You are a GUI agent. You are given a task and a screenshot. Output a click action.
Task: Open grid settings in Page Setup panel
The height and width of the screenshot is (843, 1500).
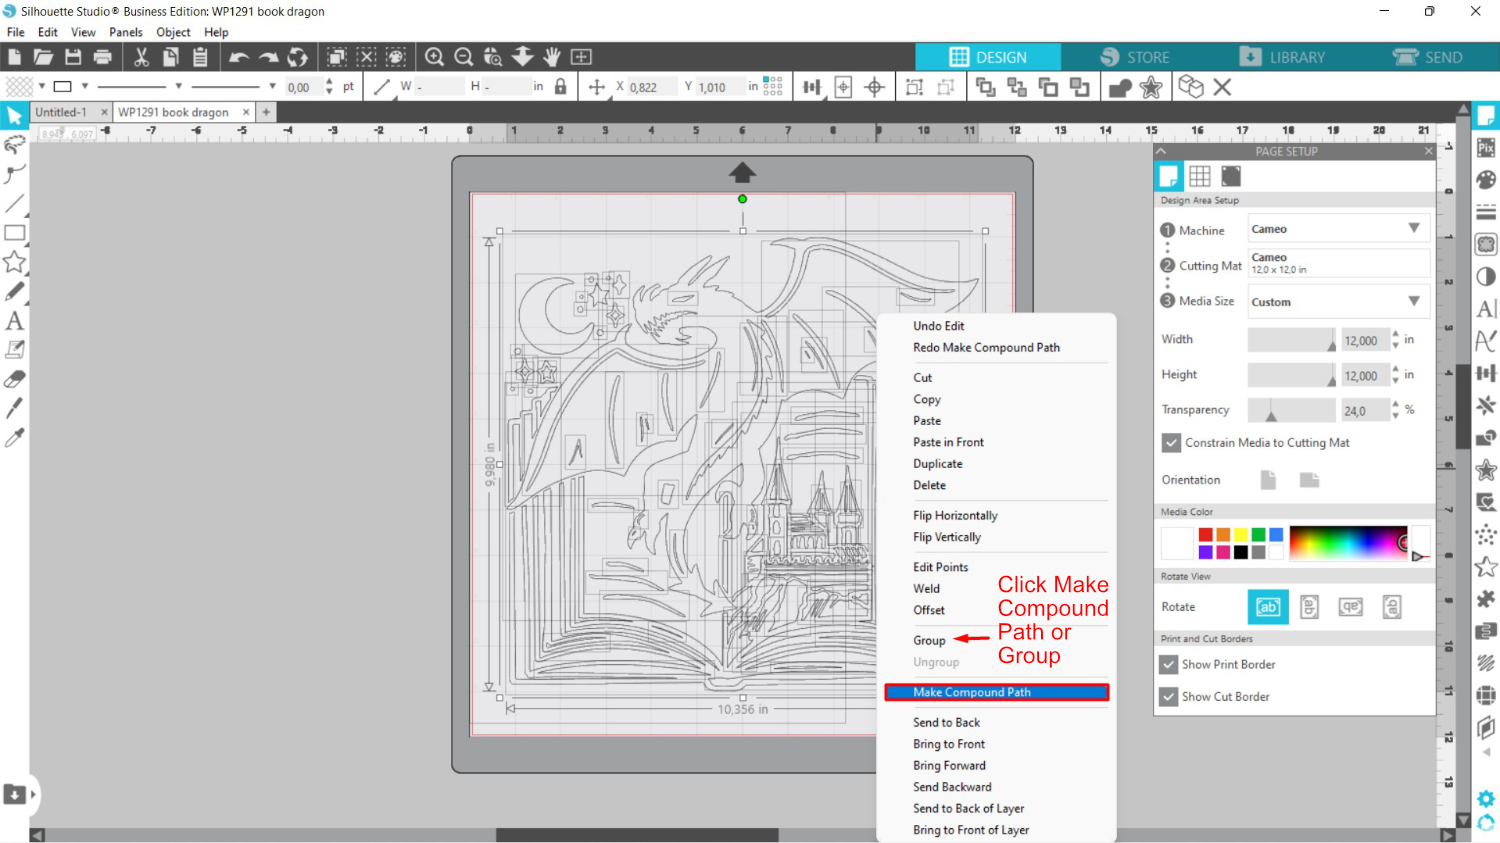point(1200,176)
